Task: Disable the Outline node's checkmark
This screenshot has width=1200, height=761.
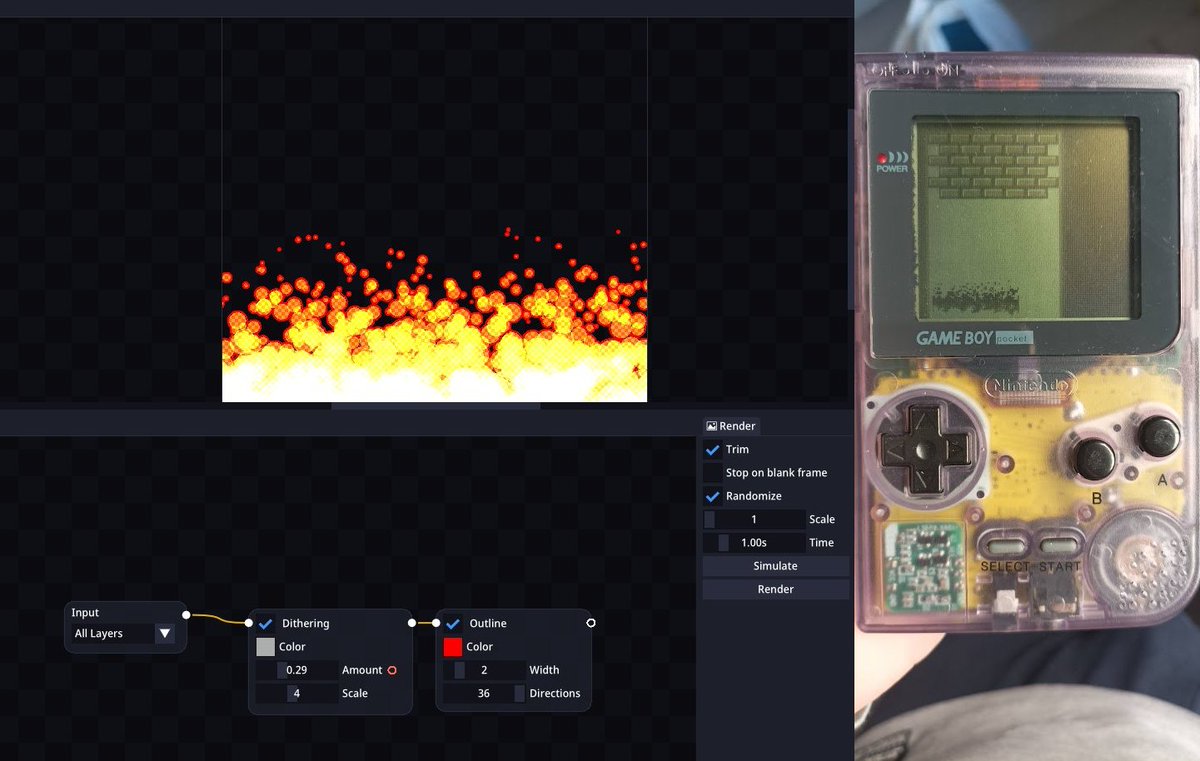Action: tap(455, 622)
